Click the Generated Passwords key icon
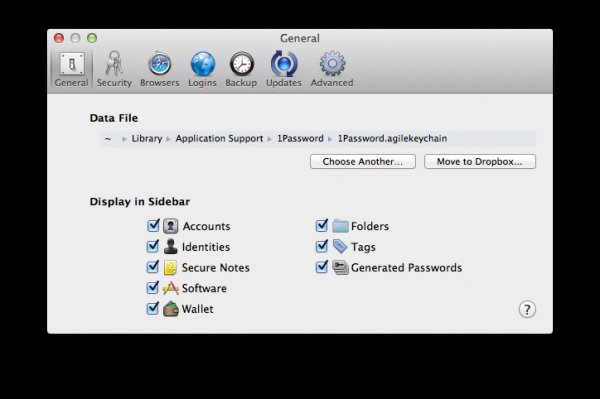This screenshot has width=600, height=399. pyautogui.click(x=340, y=268)
